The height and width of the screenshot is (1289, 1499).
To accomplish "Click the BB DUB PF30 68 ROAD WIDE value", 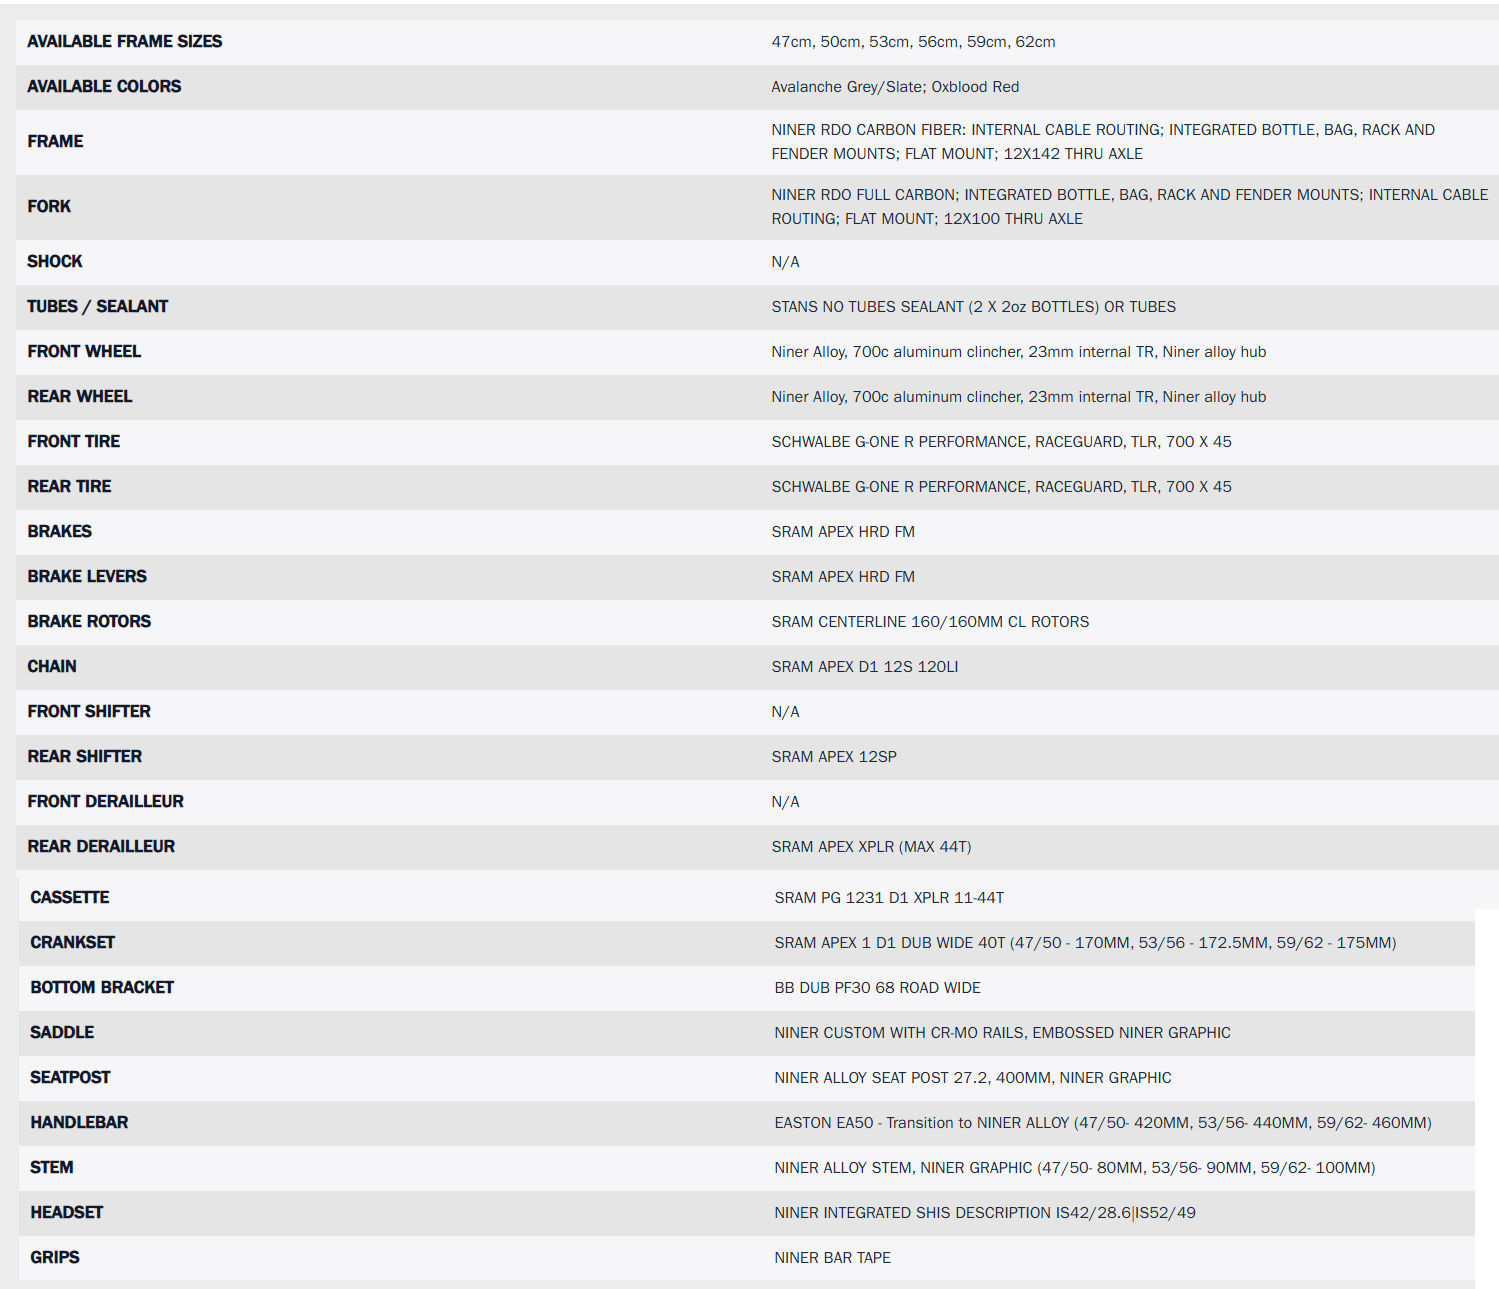I will pyautogui.click(x=877, y=988).
